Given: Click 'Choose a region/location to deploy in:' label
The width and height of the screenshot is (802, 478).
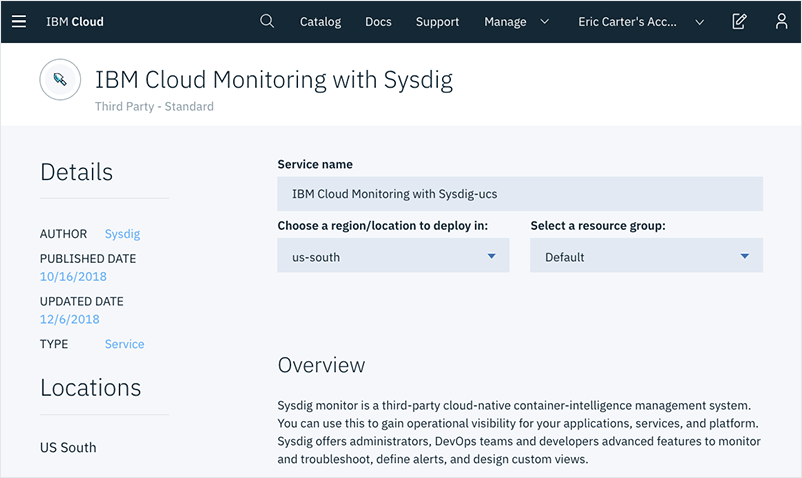Looking at the screenshot, I should [x=383, y=225].
